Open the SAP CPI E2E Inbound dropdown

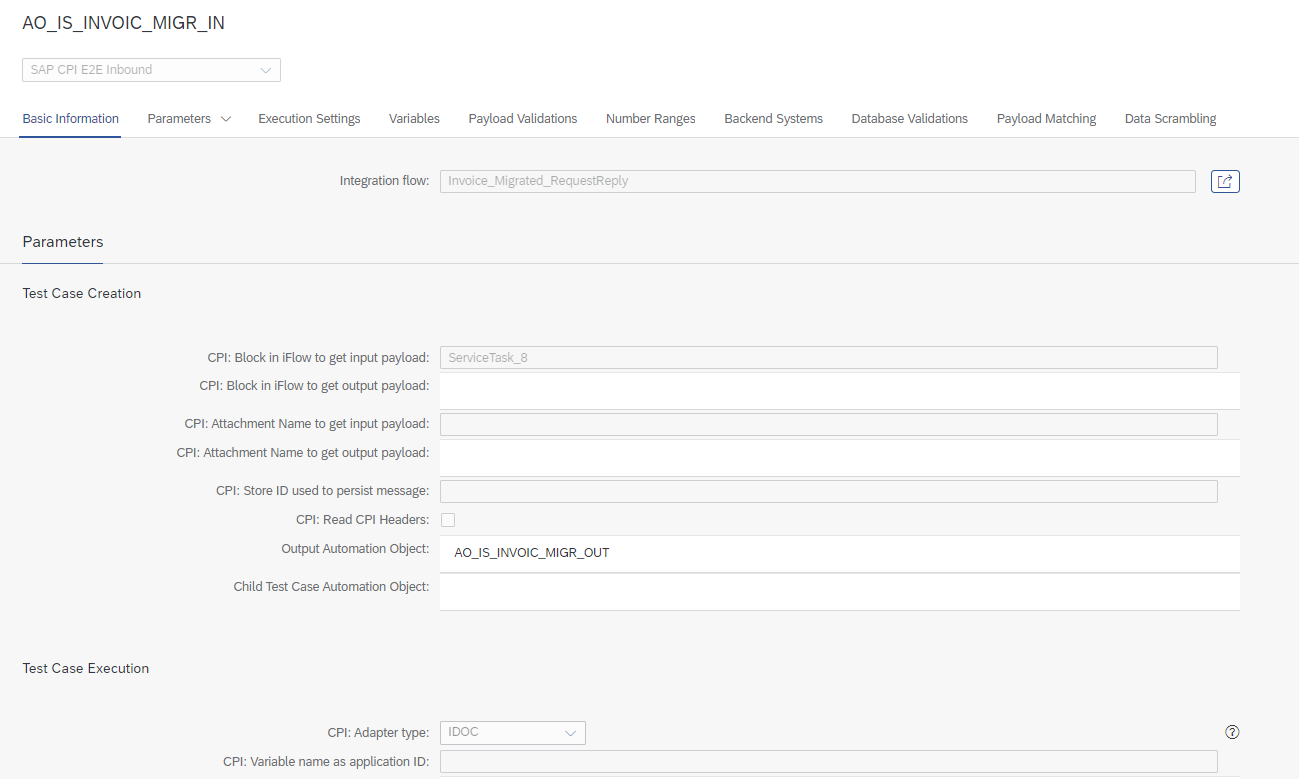151,70
